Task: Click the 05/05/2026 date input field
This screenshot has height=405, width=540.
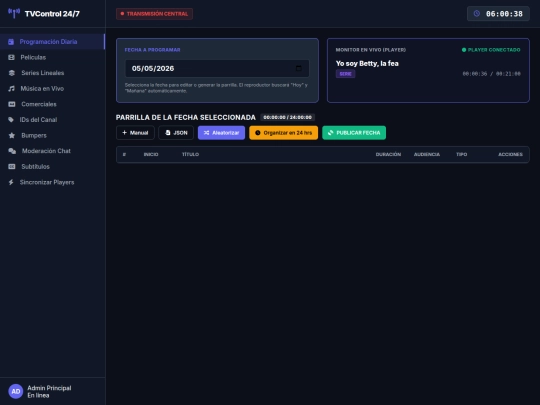Action: [x=217, y=68]
